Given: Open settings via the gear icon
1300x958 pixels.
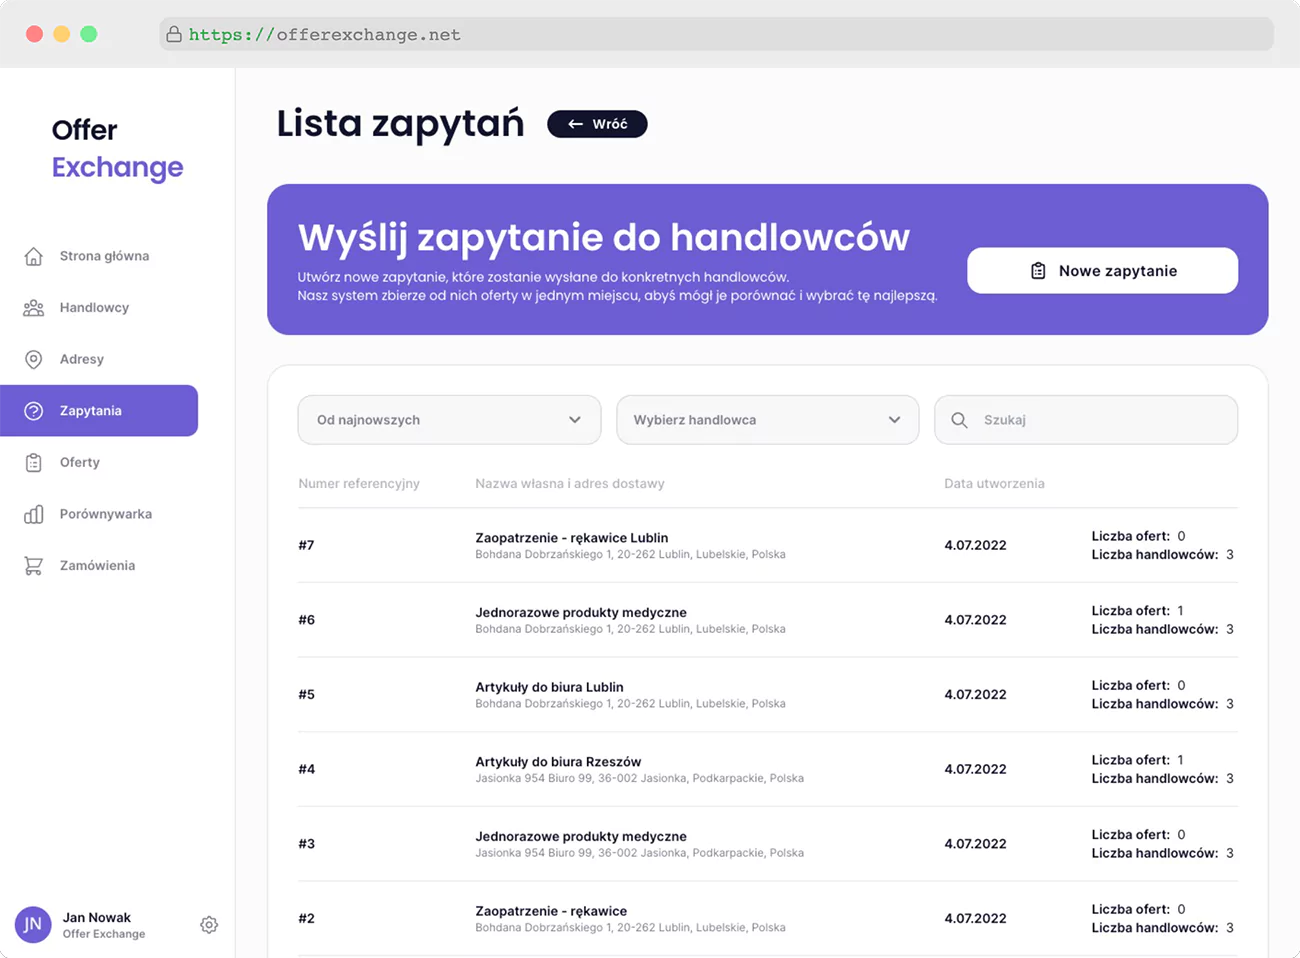Looking at the screenshot, I should pyautogui.click(x=209, y=924).
